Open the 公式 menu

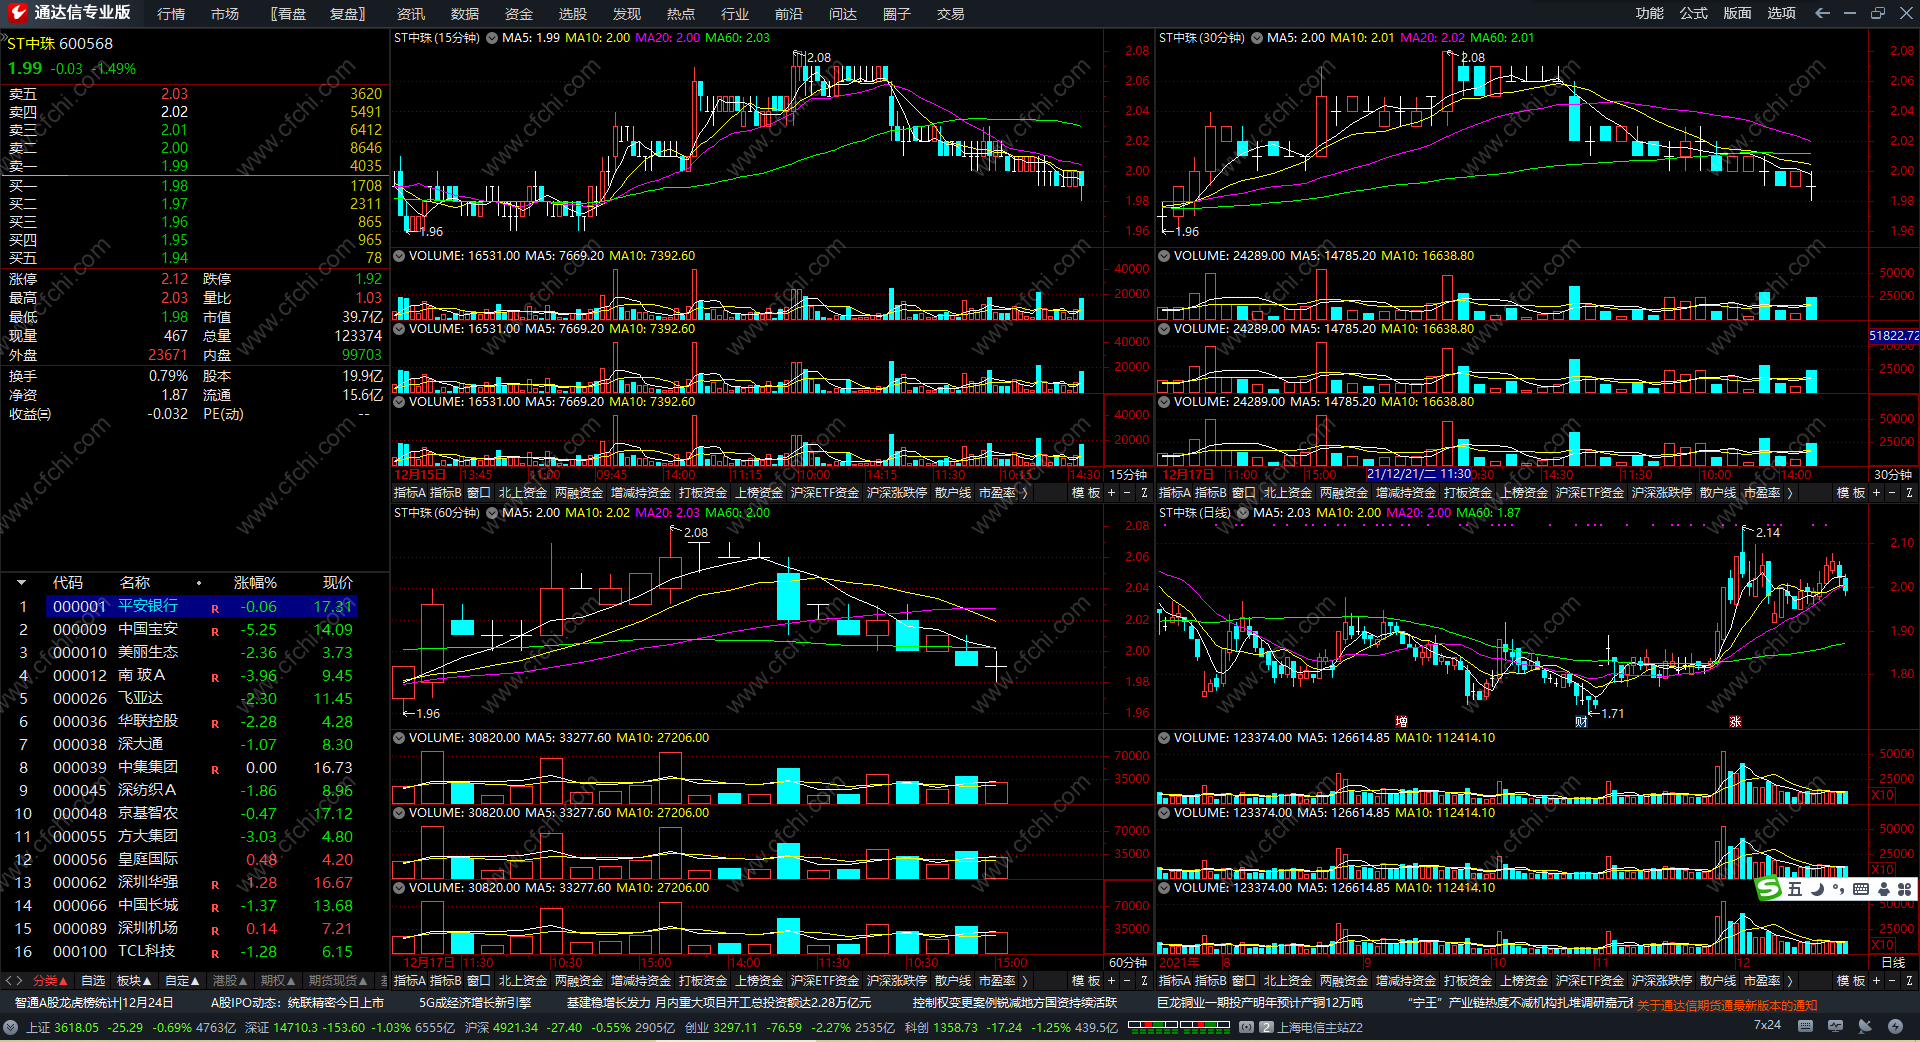pyautogui.click(x=1694, y=13)
